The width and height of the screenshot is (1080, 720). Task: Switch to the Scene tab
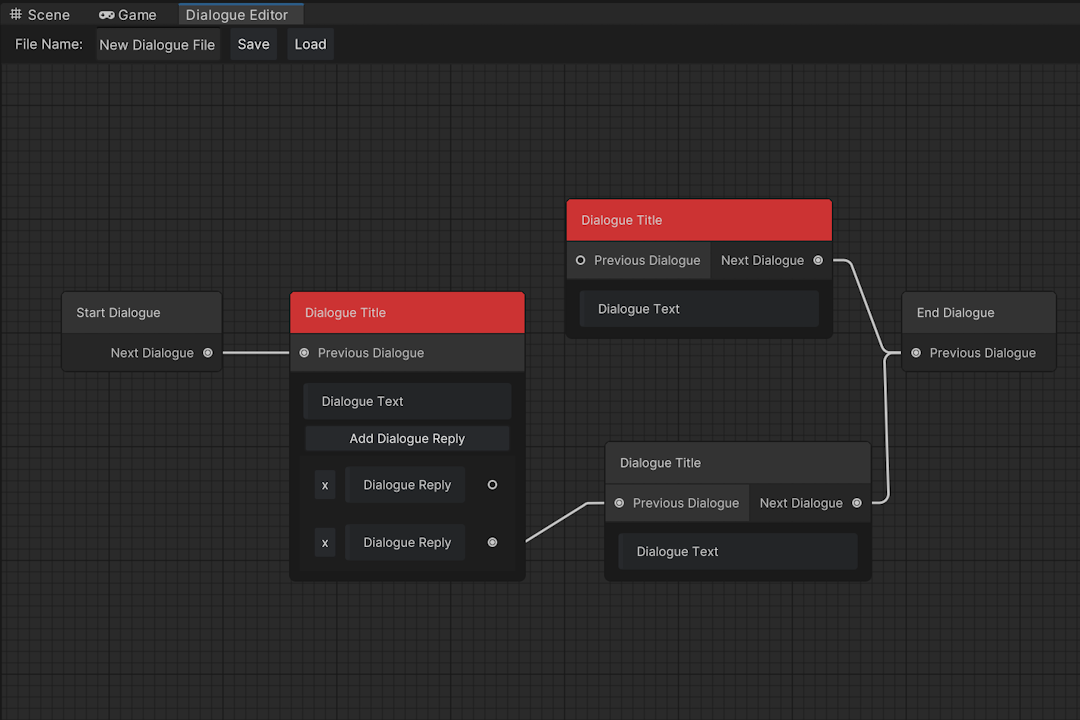(x=40, y=14)
